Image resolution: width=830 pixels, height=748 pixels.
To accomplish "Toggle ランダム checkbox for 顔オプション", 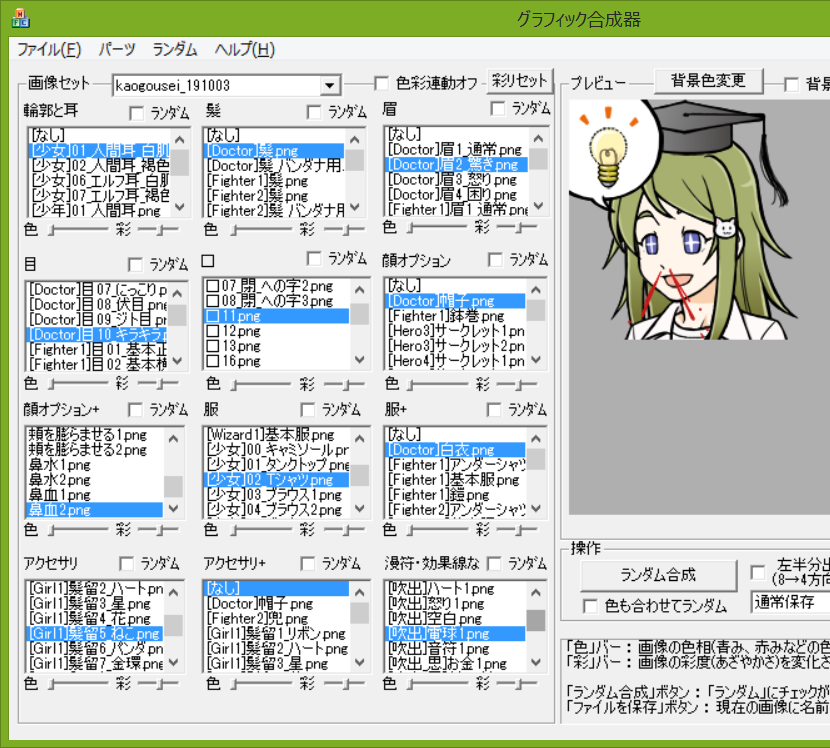I will coord(495,260).
